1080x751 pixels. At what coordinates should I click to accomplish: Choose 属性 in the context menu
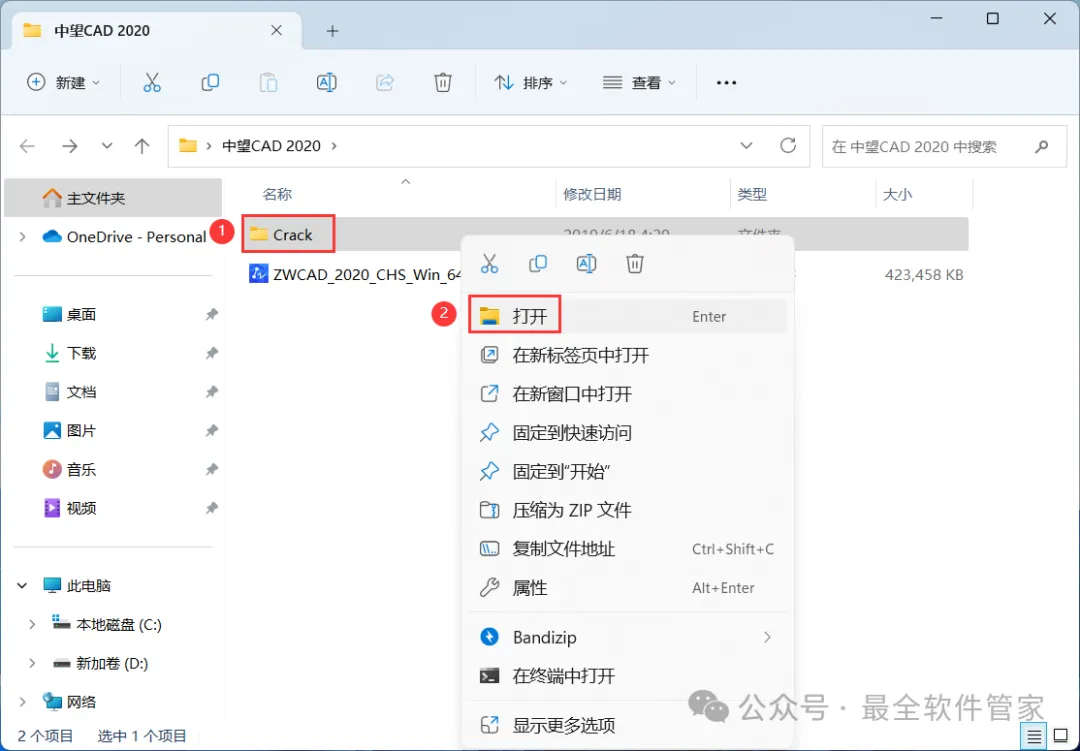click(627, 588)
